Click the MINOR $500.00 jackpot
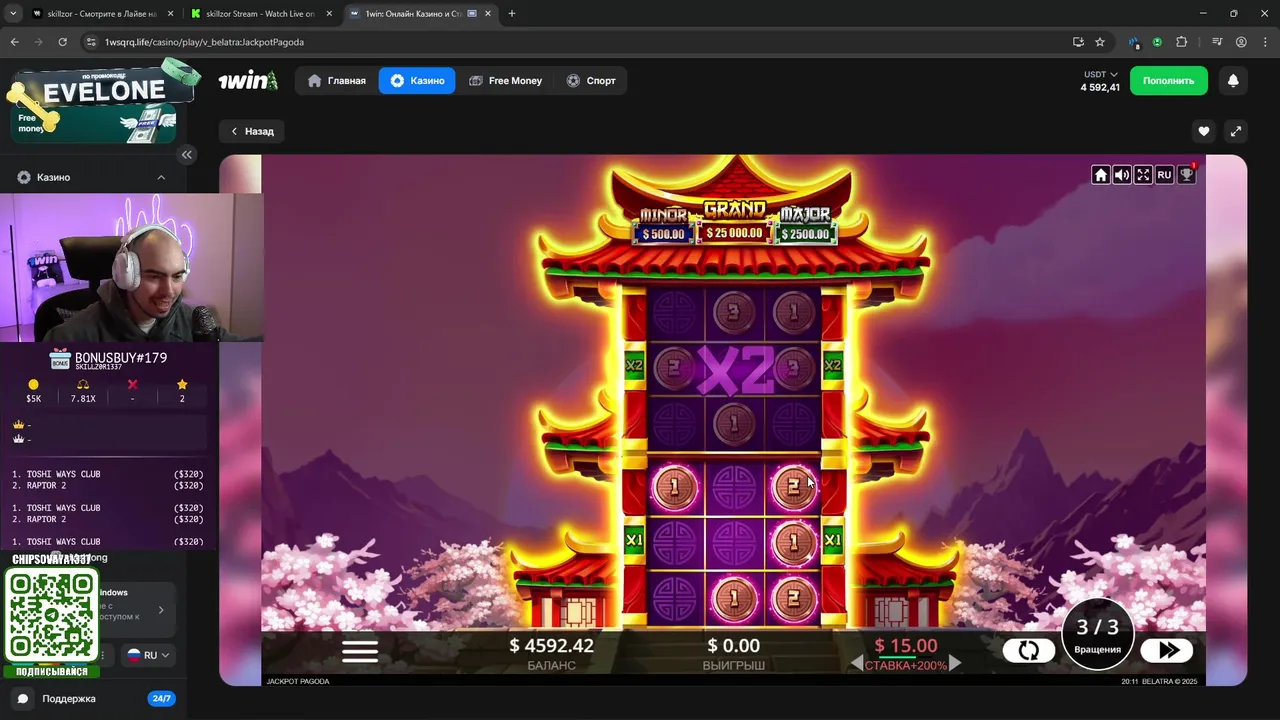Image resolution: width=1280 pixels, height=720 pixels. point(664,226)
